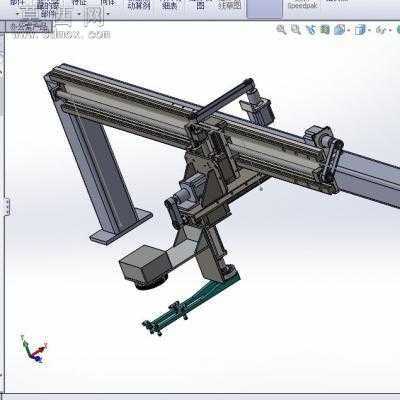Toggle the Section View icon
Image resolution: width=400 pixels, height=400 pixels.
325,30
